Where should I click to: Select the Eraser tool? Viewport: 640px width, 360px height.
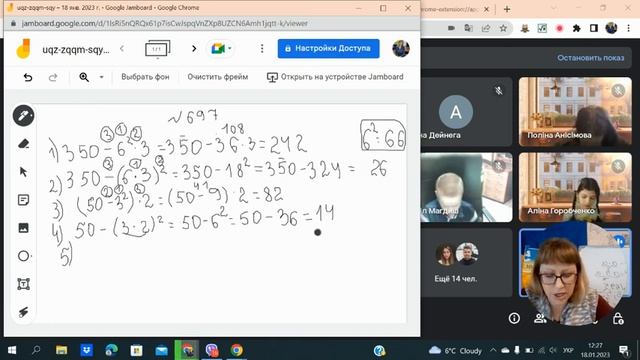tap(23, 144)
